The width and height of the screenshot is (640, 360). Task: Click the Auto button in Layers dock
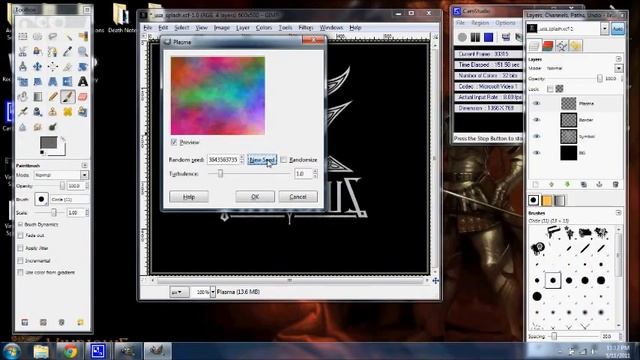coord(618,29)
